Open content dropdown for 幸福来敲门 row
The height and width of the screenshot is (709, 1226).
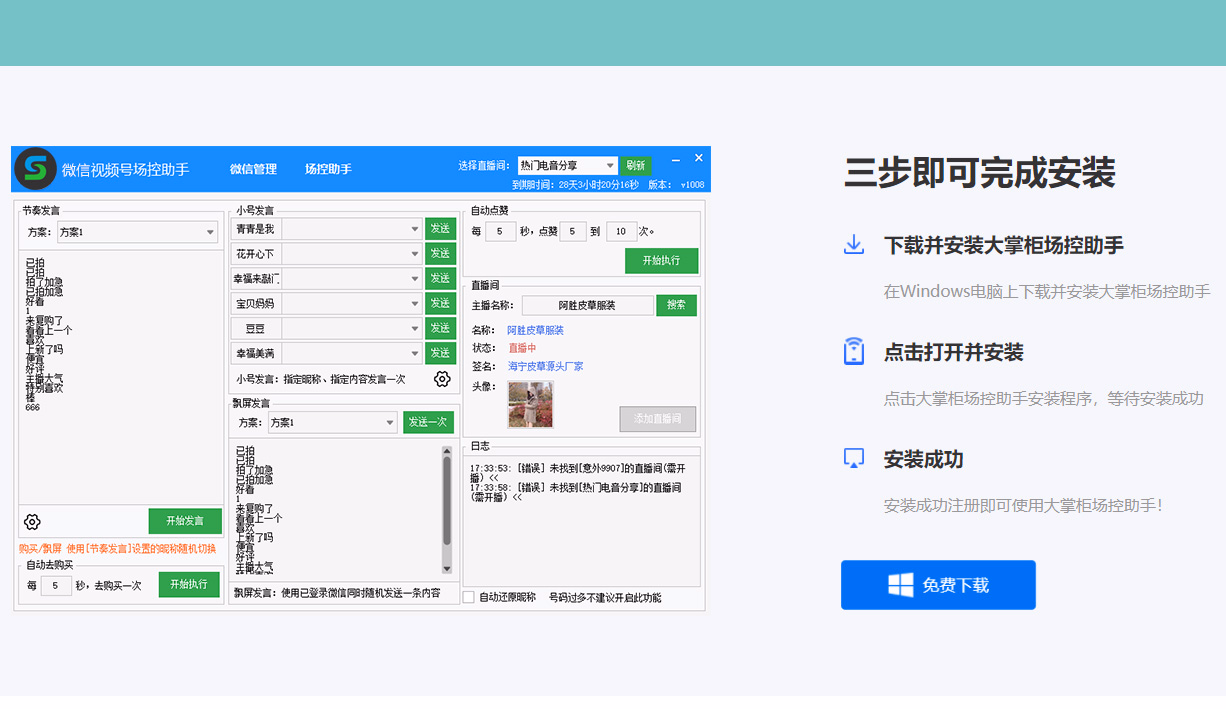point(352,279)
